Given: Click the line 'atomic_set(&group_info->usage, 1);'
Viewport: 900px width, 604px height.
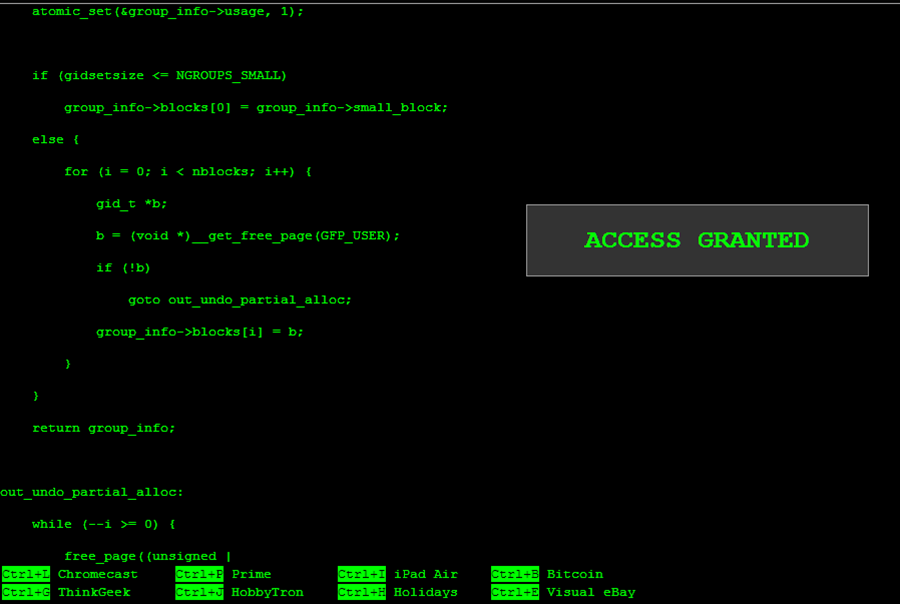Looking at the screenshot, I should (x=168, y=11).
